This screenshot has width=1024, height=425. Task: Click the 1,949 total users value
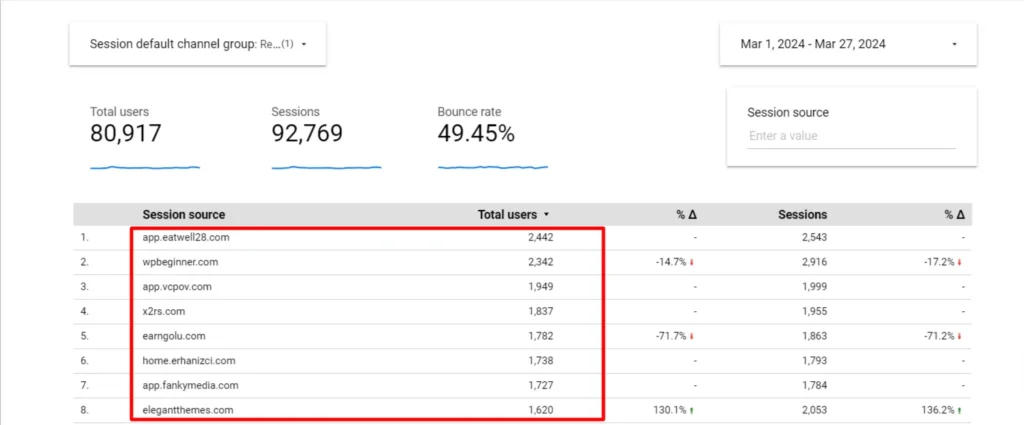(541, 287)
